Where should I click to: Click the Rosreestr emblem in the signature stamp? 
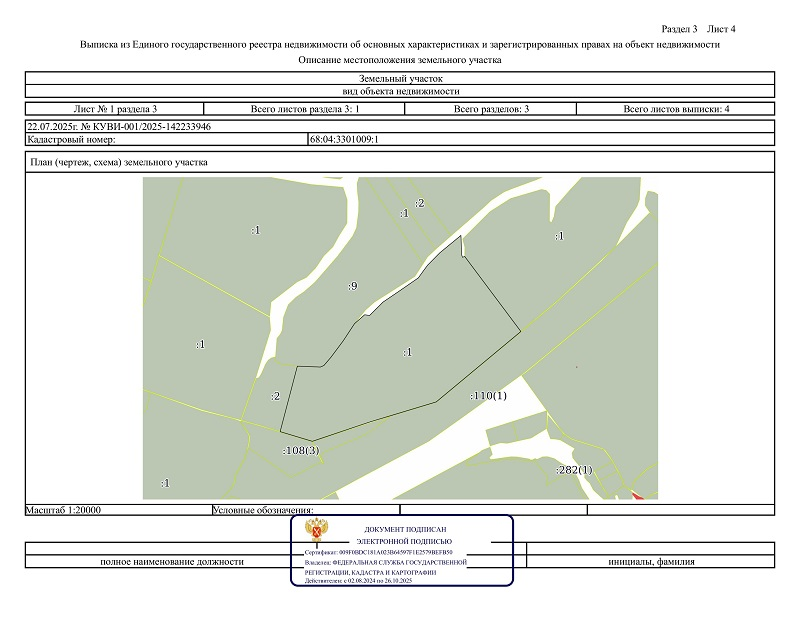pos(319,537)
